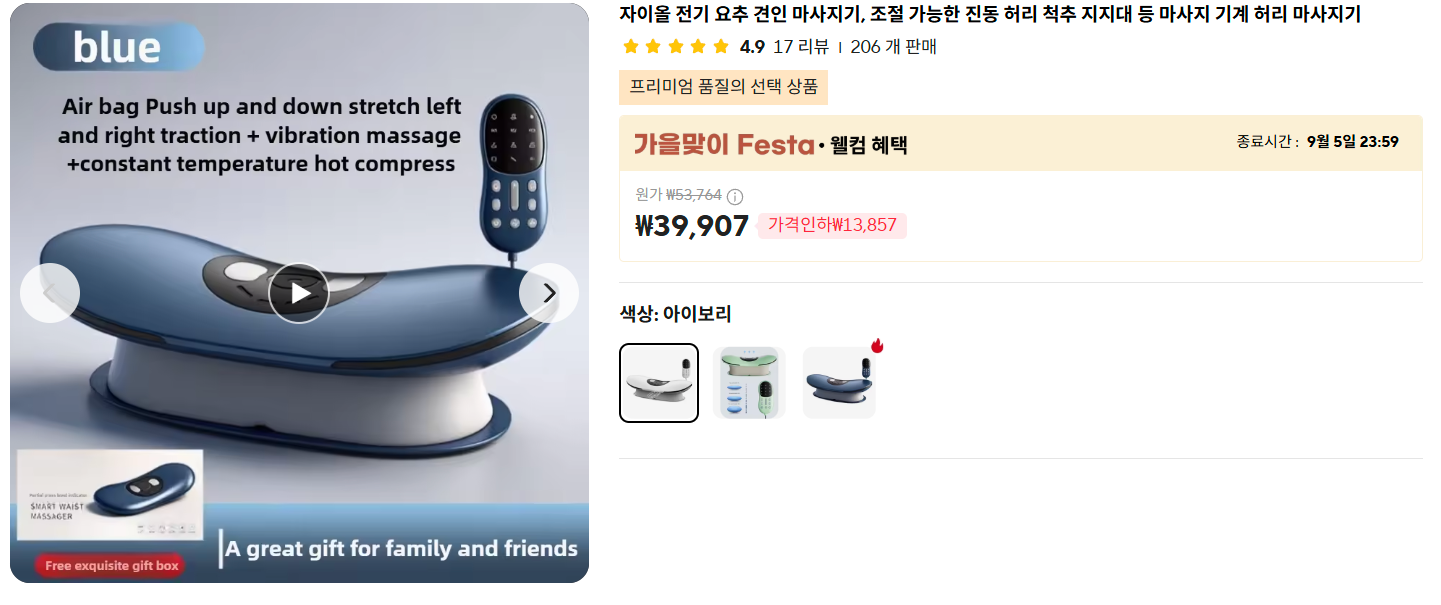
Task: Select the green gift box color thumbnail
Action: tap(748, 383)
